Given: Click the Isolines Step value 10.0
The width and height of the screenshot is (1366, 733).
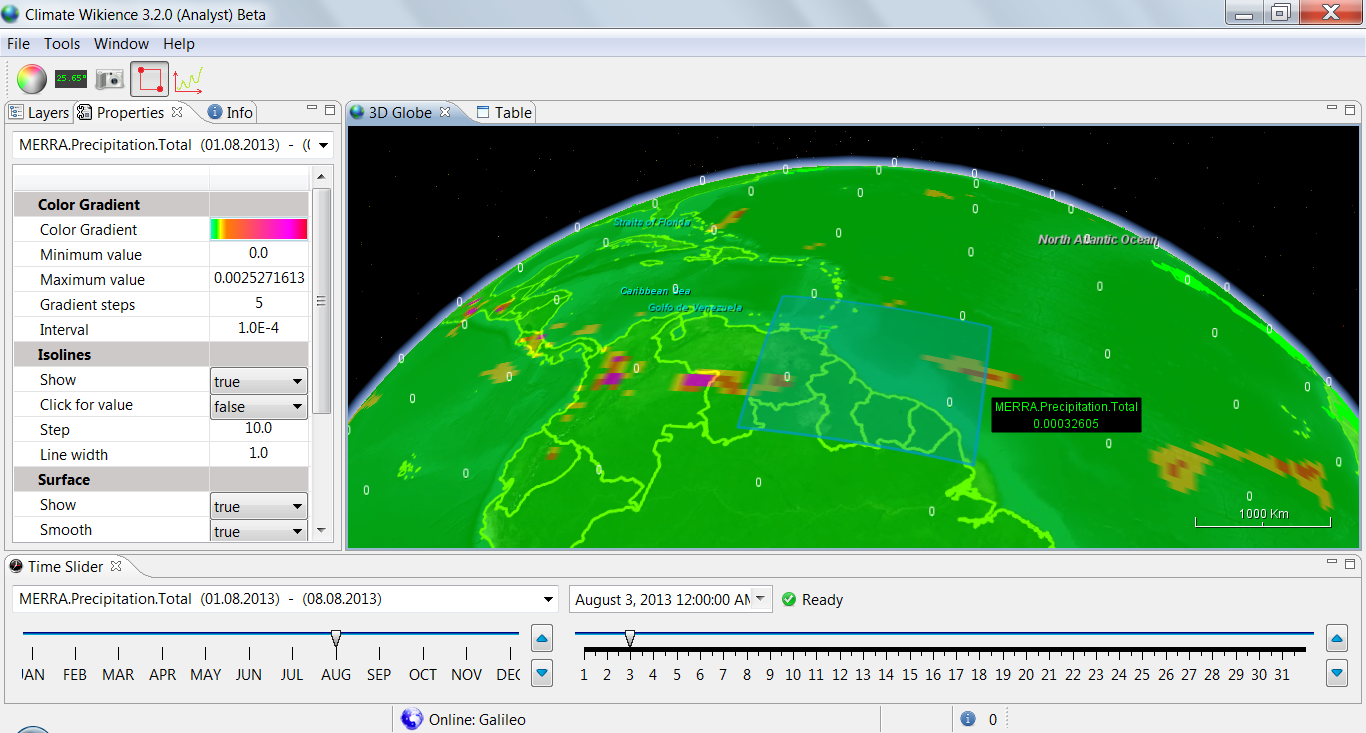Looking at the screenshot, I should [x=259, y=429].
